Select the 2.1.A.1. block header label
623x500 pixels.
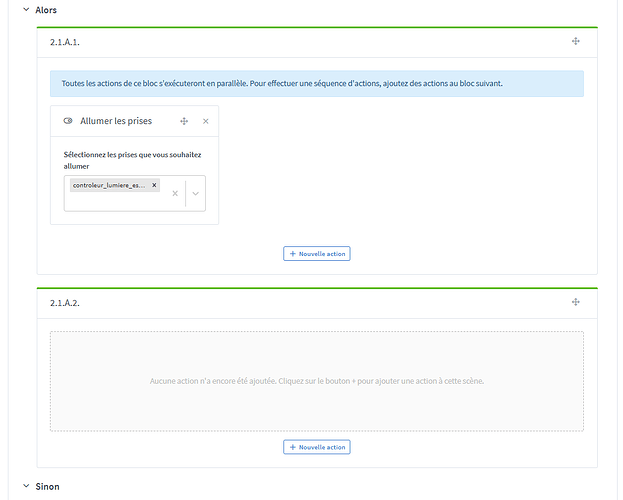(65, 42)
